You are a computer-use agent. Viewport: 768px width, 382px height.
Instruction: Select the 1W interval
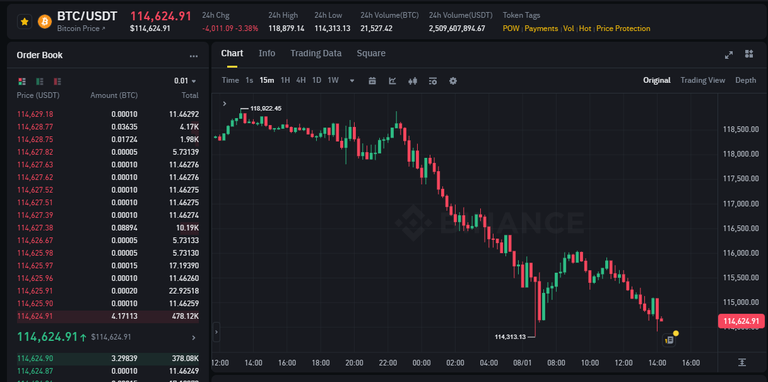[333, 80]
